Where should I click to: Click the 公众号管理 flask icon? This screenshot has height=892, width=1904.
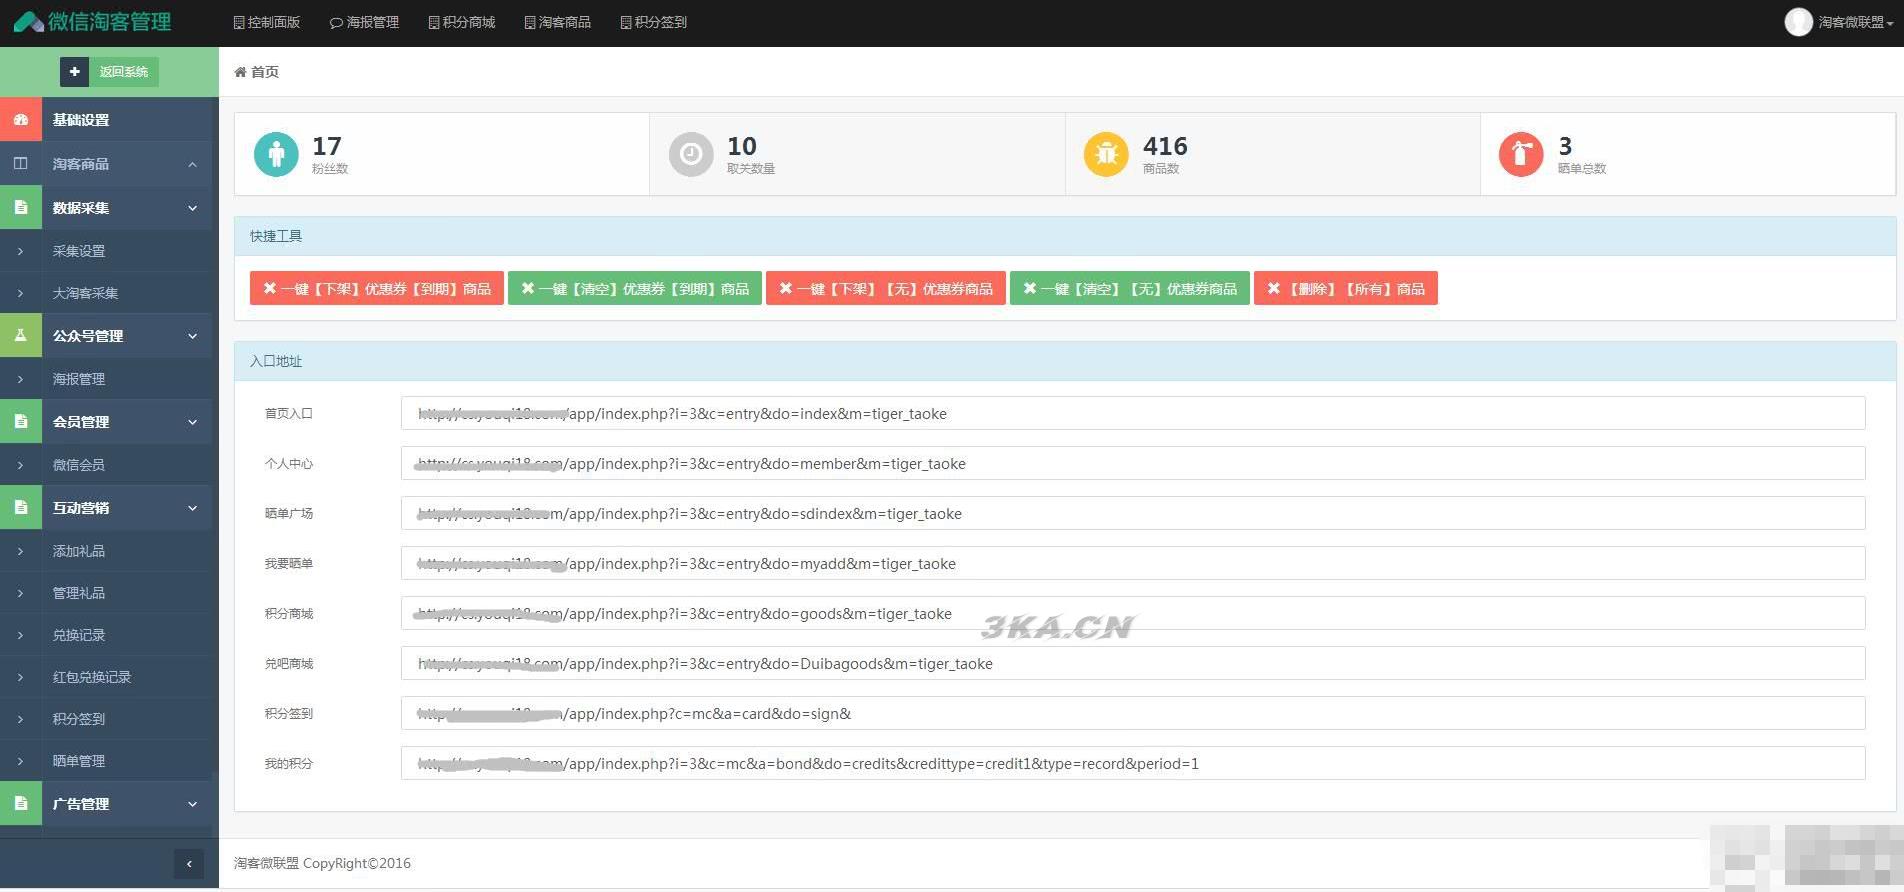pos(21,336)
